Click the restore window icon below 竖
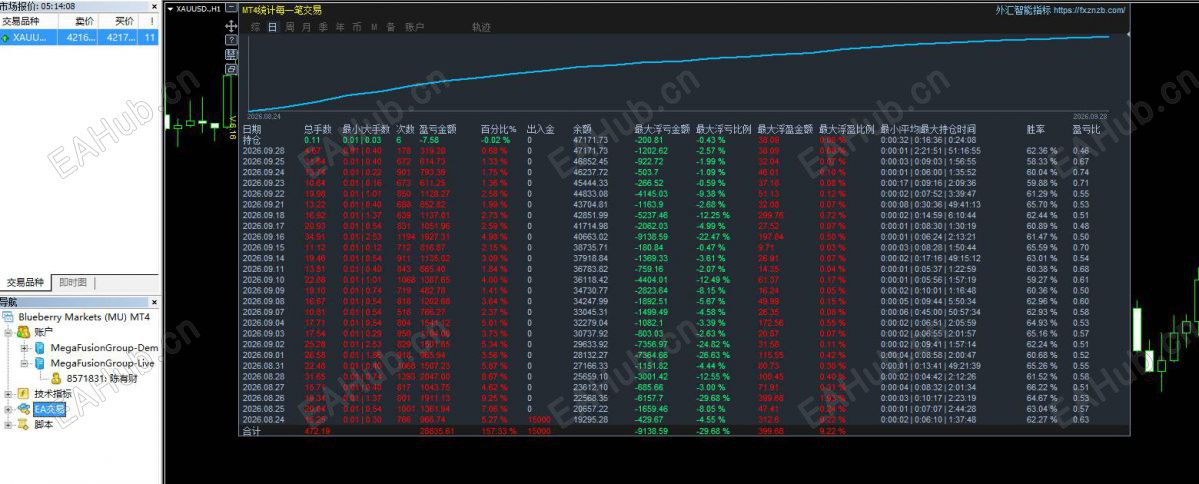Viewport: 1199px width, 484px height. click(231, 69)
